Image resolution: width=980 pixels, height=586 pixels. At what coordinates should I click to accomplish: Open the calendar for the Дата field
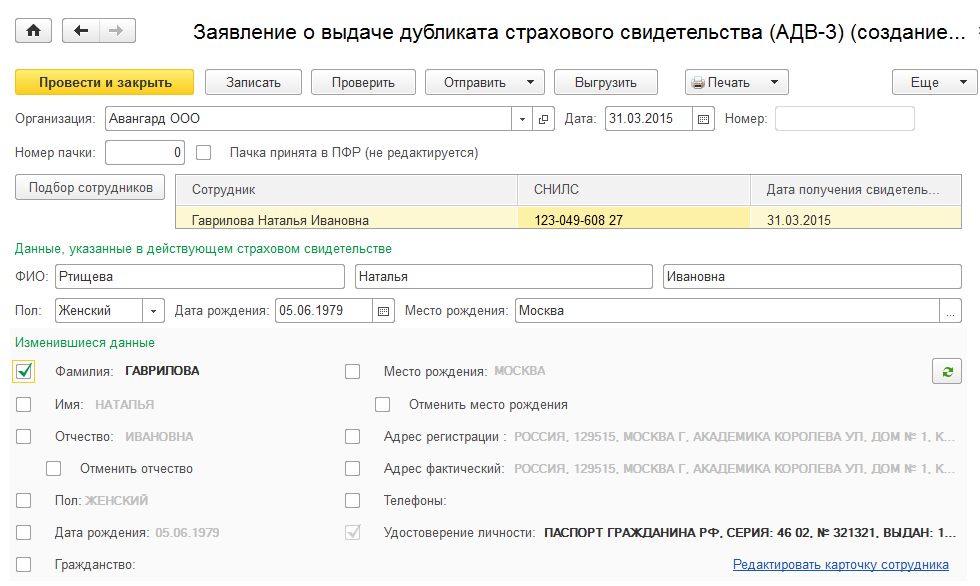click(703, 119)
